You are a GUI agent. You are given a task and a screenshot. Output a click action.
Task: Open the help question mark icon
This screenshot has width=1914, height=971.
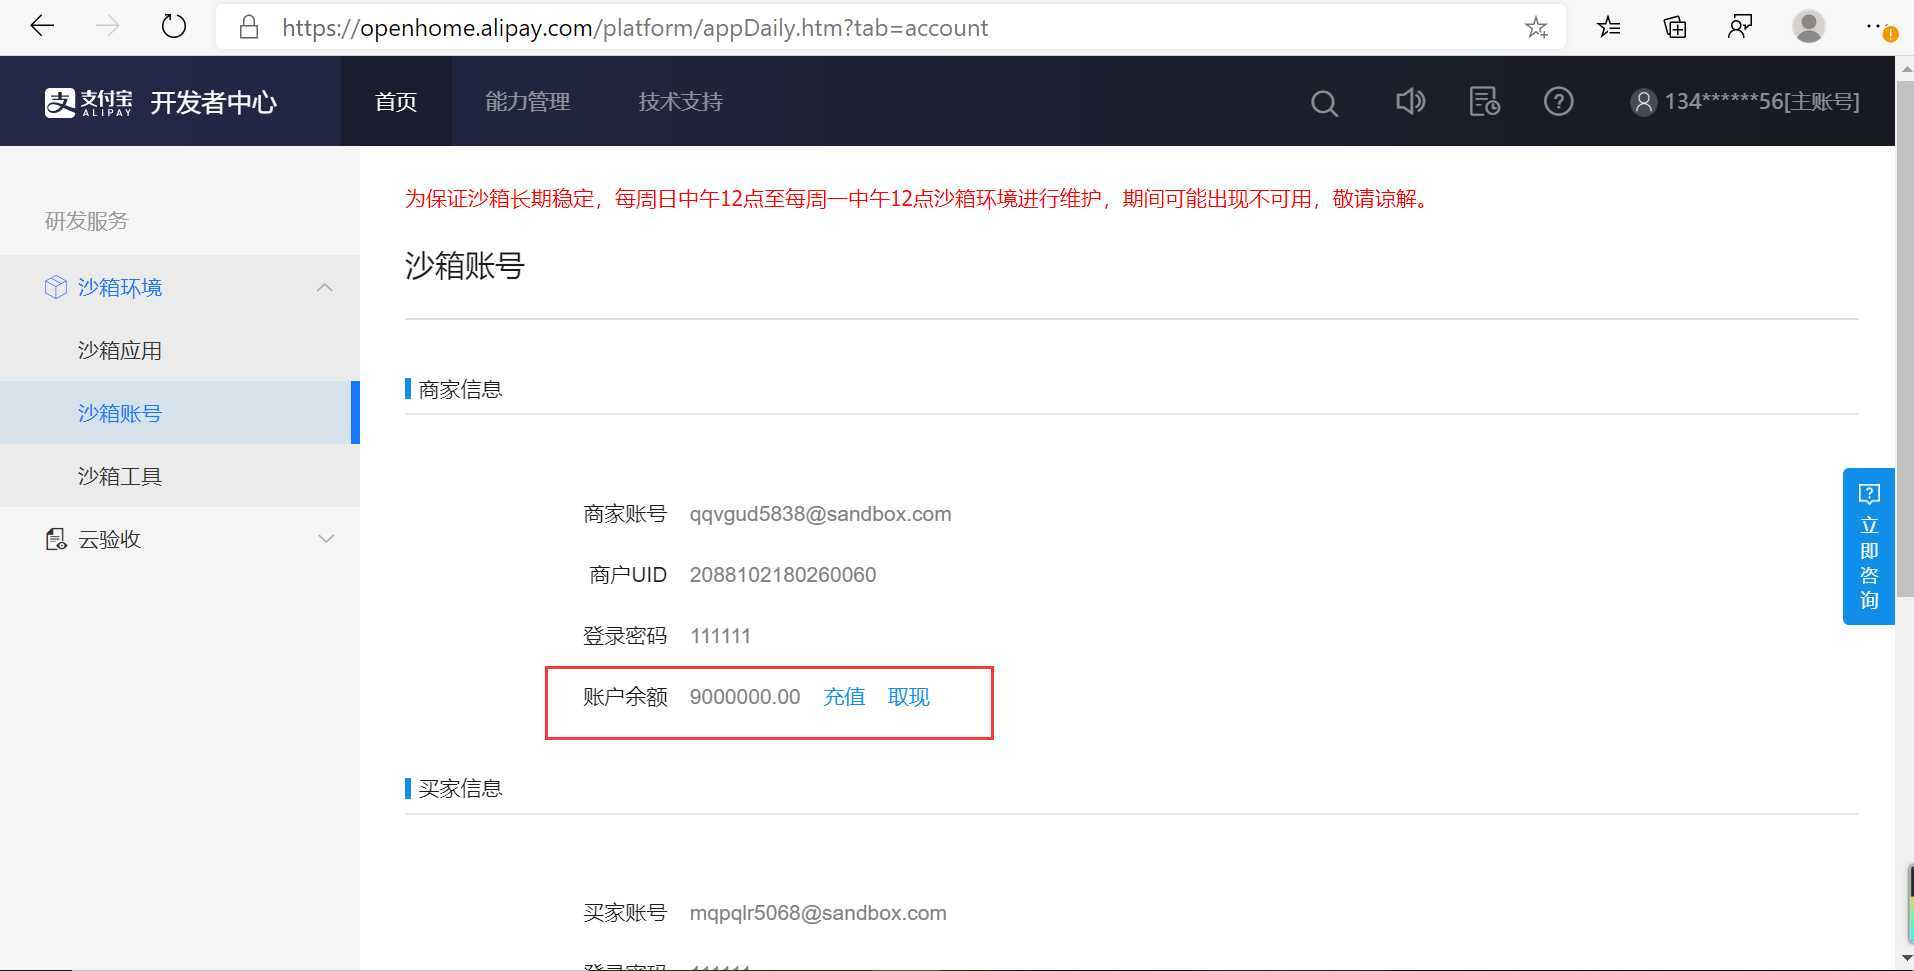pyautogui.click(x=1558, y=101)
